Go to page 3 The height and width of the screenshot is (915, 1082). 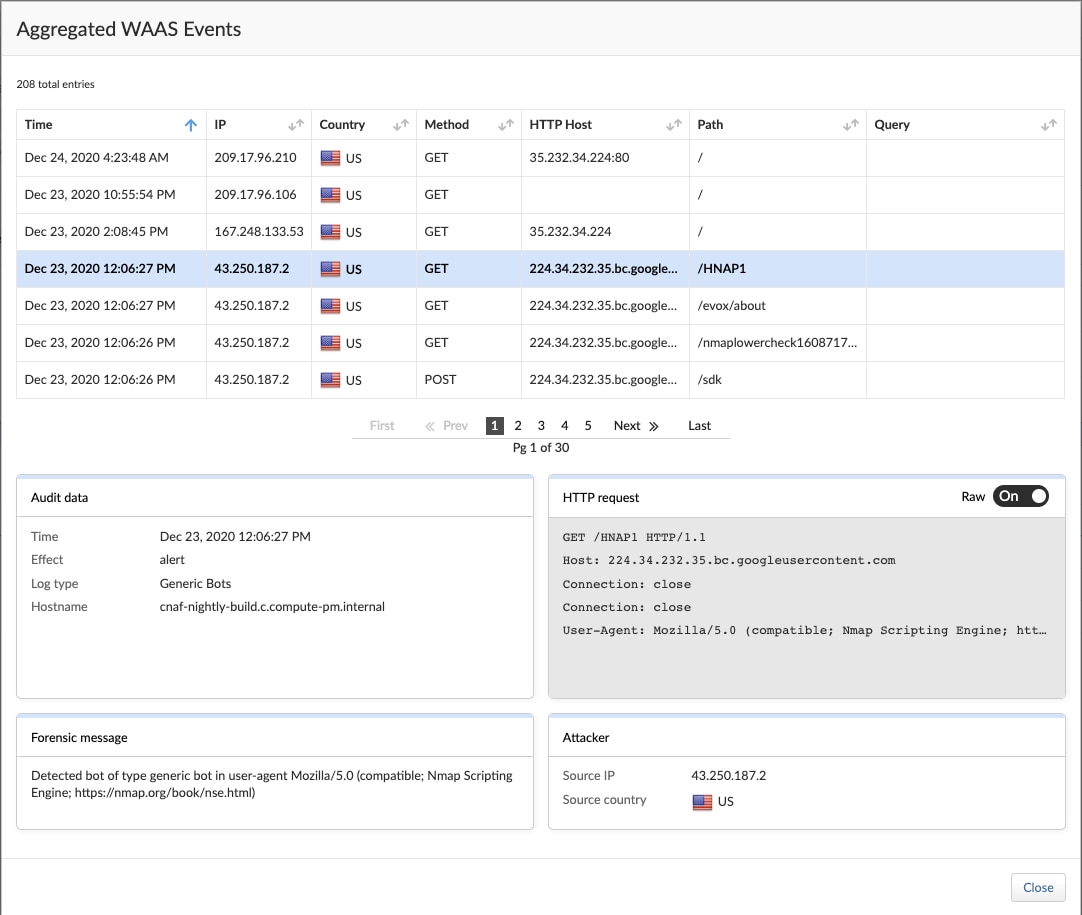[x=541, y=426]
